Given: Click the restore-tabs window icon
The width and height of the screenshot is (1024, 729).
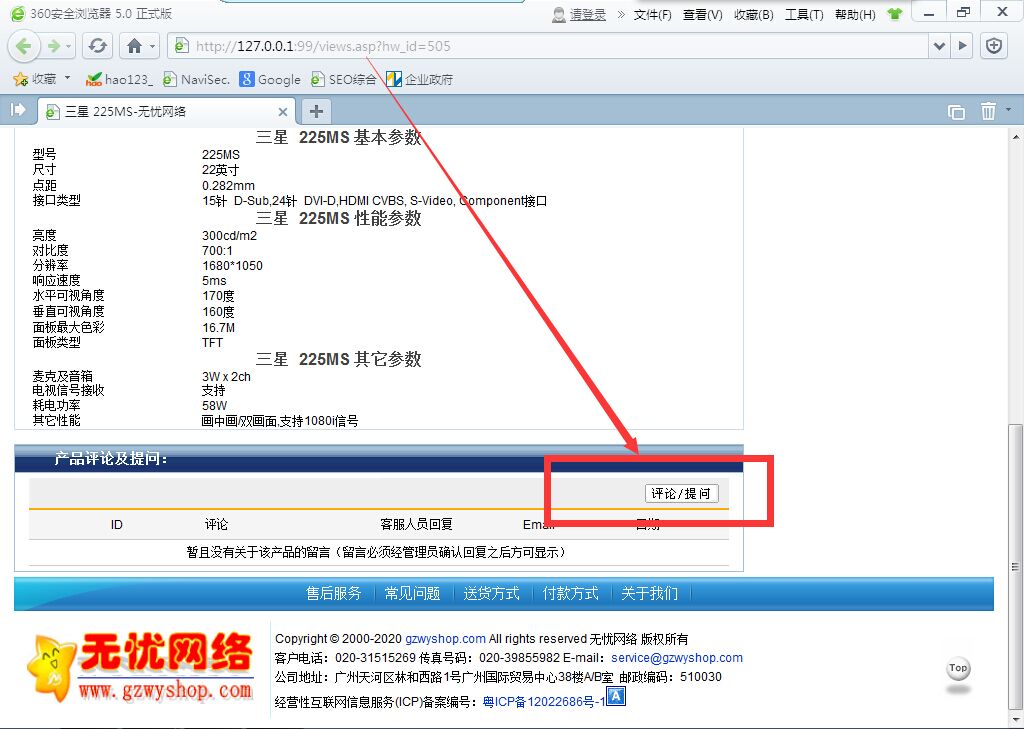Looking at the screenshot, I should (956, 112).
